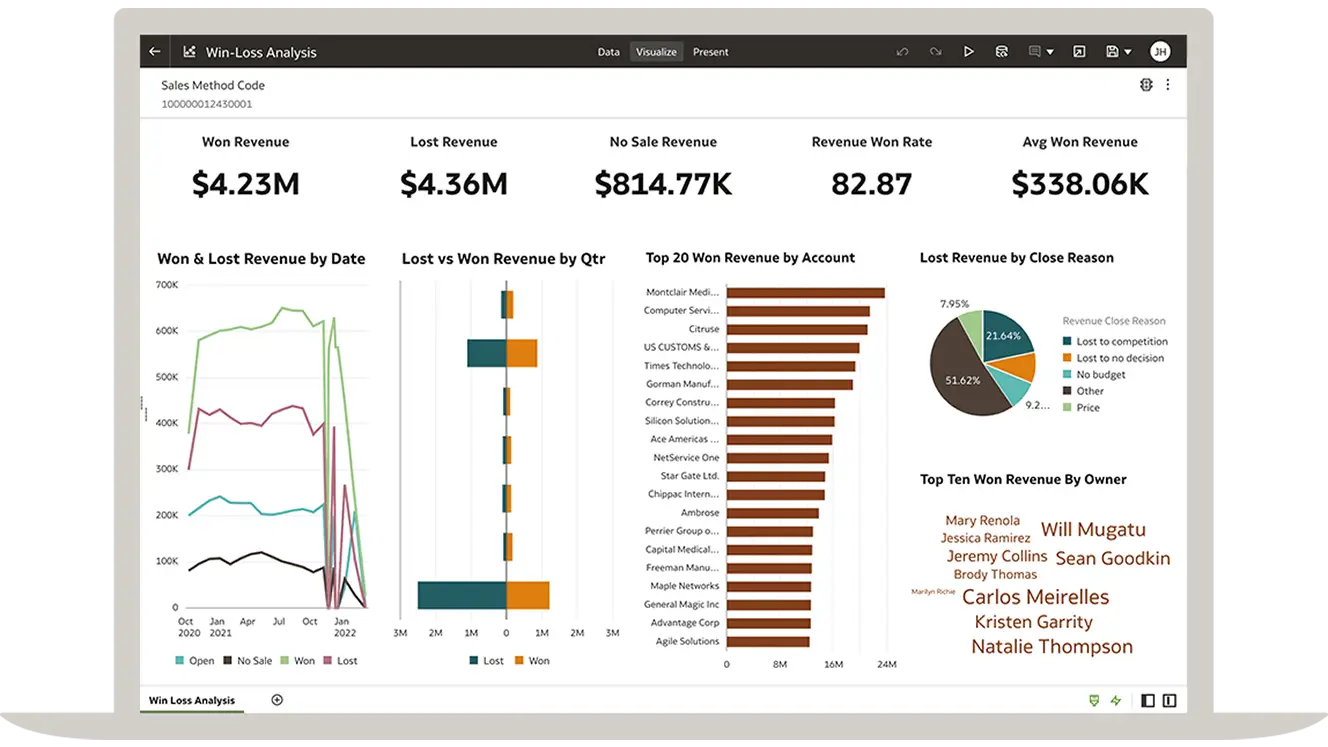Click the filter bar settings icon
1328x747 pixels.
coord(1146,85)
